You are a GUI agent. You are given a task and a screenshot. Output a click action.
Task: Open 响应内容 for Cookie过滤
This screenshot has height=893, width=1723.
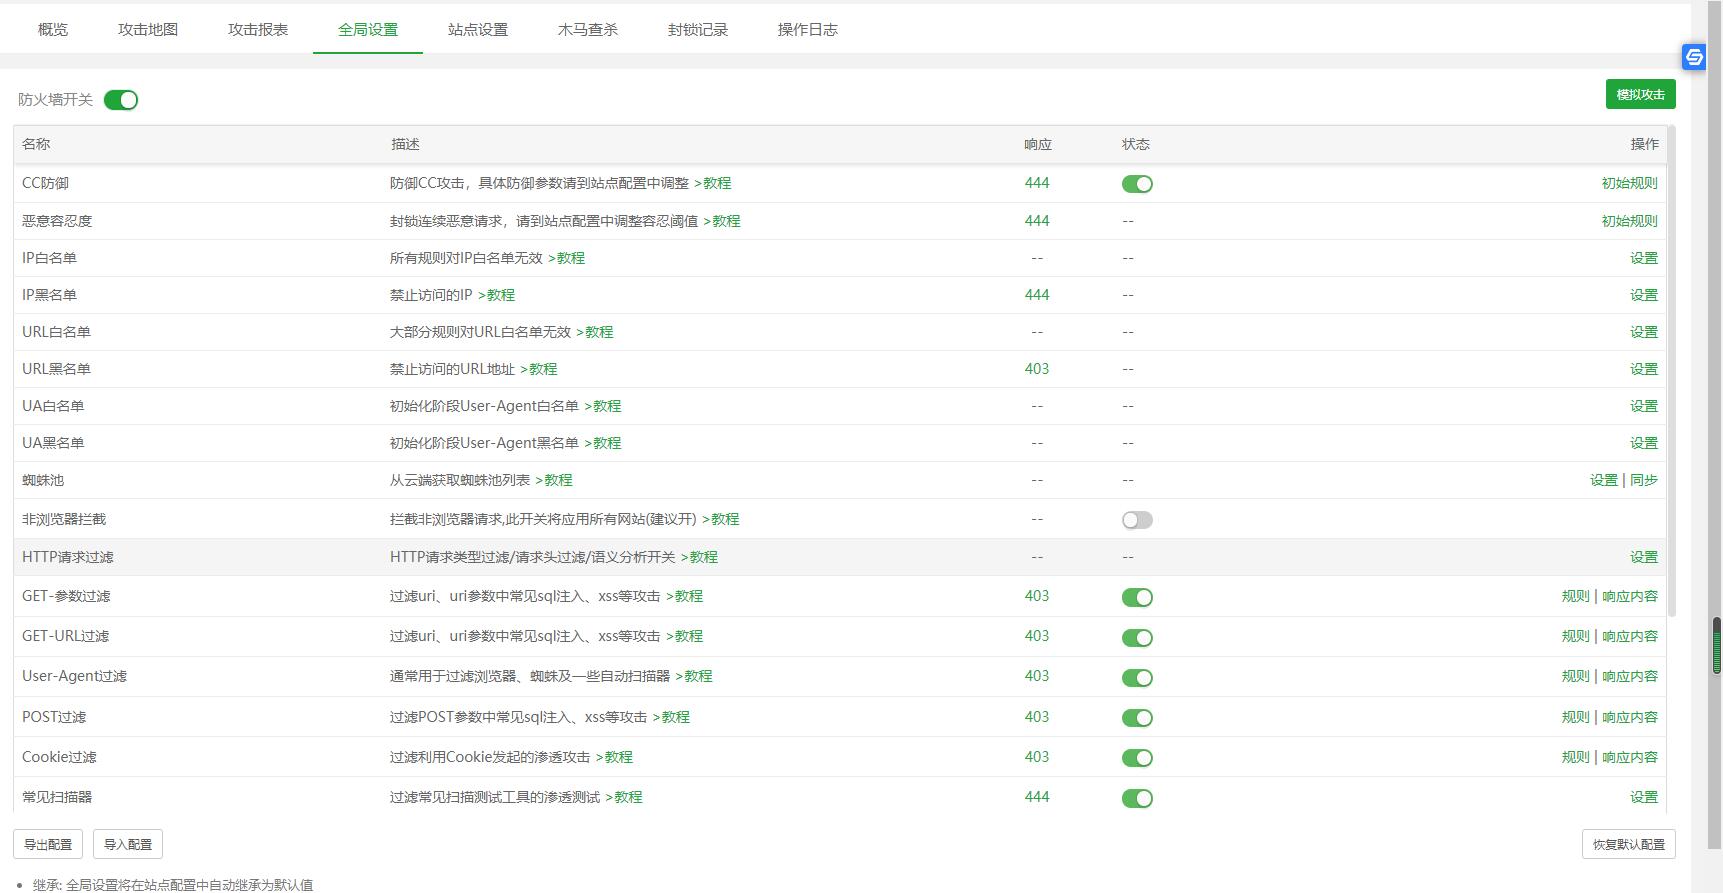1629,757
